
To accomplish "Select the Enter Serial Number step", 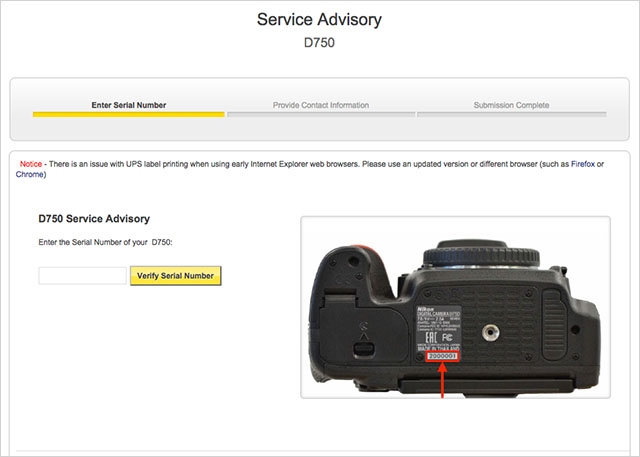I will coord(129,105).
